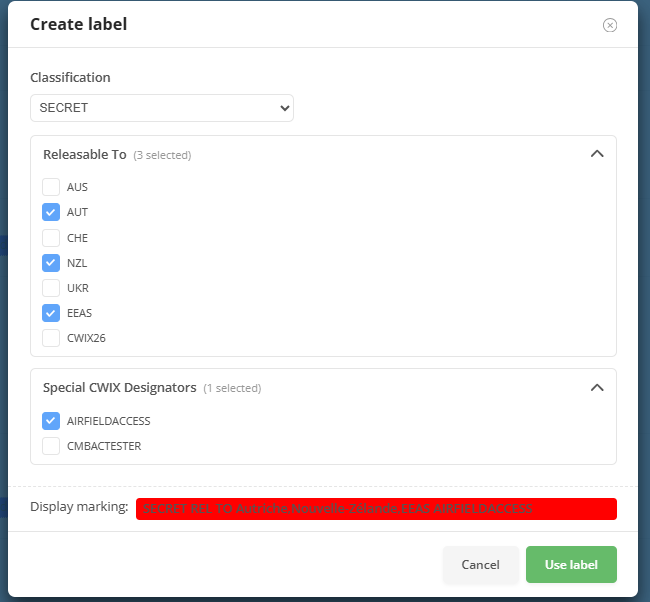Open the Classification SECRET dropdown
The image size is (650, 602).
tap(162, 108)
